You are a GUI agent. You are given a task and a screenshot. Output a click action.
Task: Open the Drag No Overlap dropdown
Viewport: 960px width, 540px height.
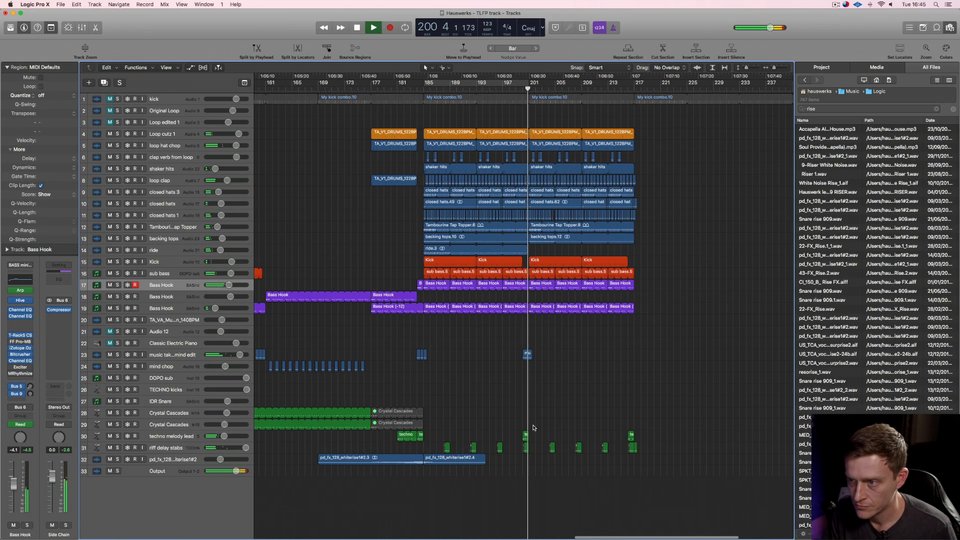[669, 67]
